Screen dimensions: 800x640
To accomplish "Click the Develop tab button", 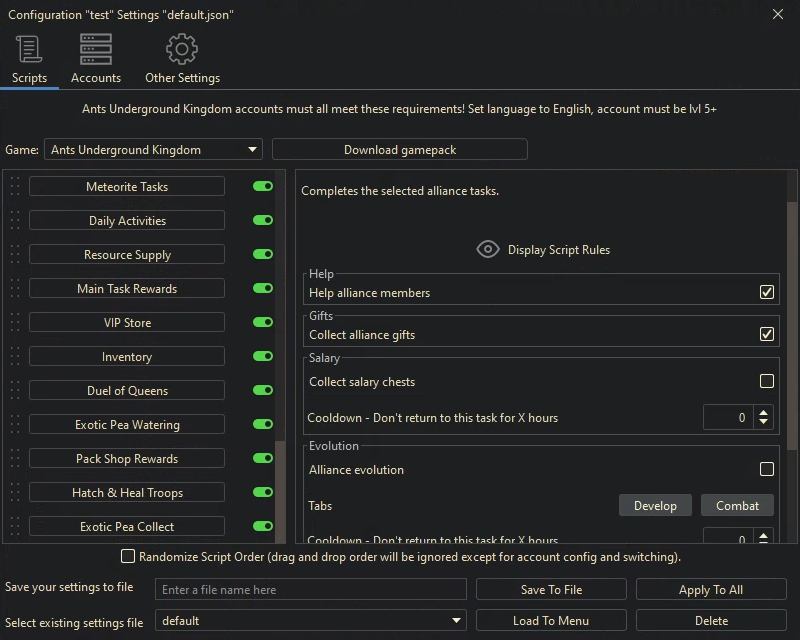I will coord(655,505).
